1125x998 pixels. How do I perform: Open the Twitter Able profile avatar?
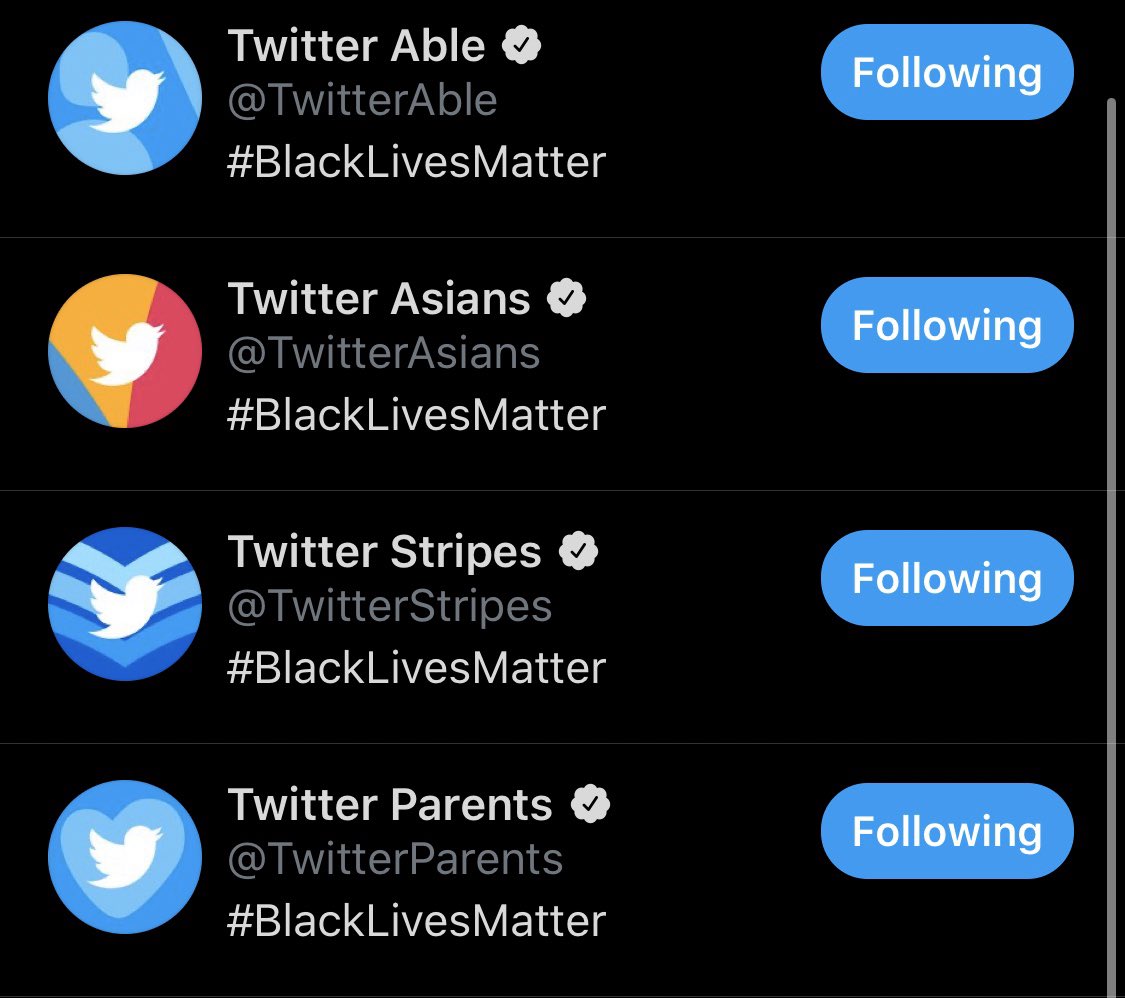pos(125,98)
